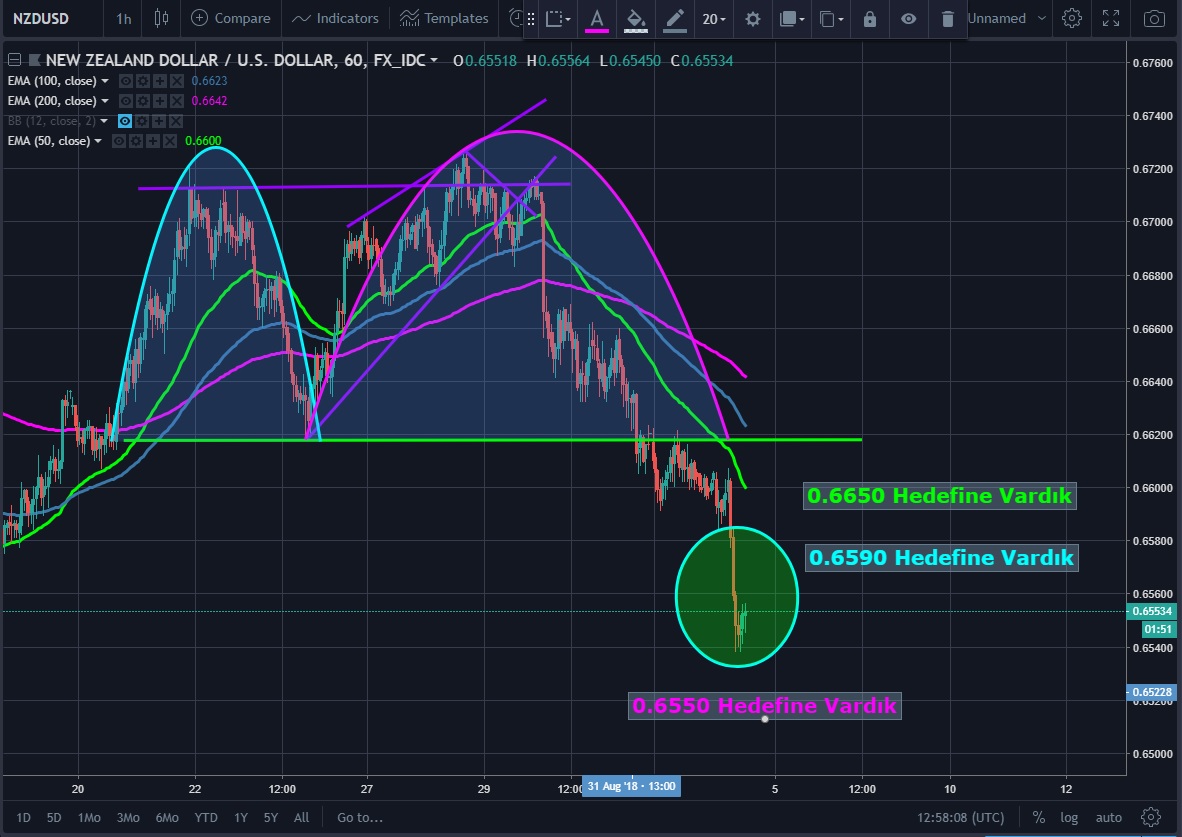Open the Templates menu
The height and width of the screenshot is (837, 1182).
444,18
